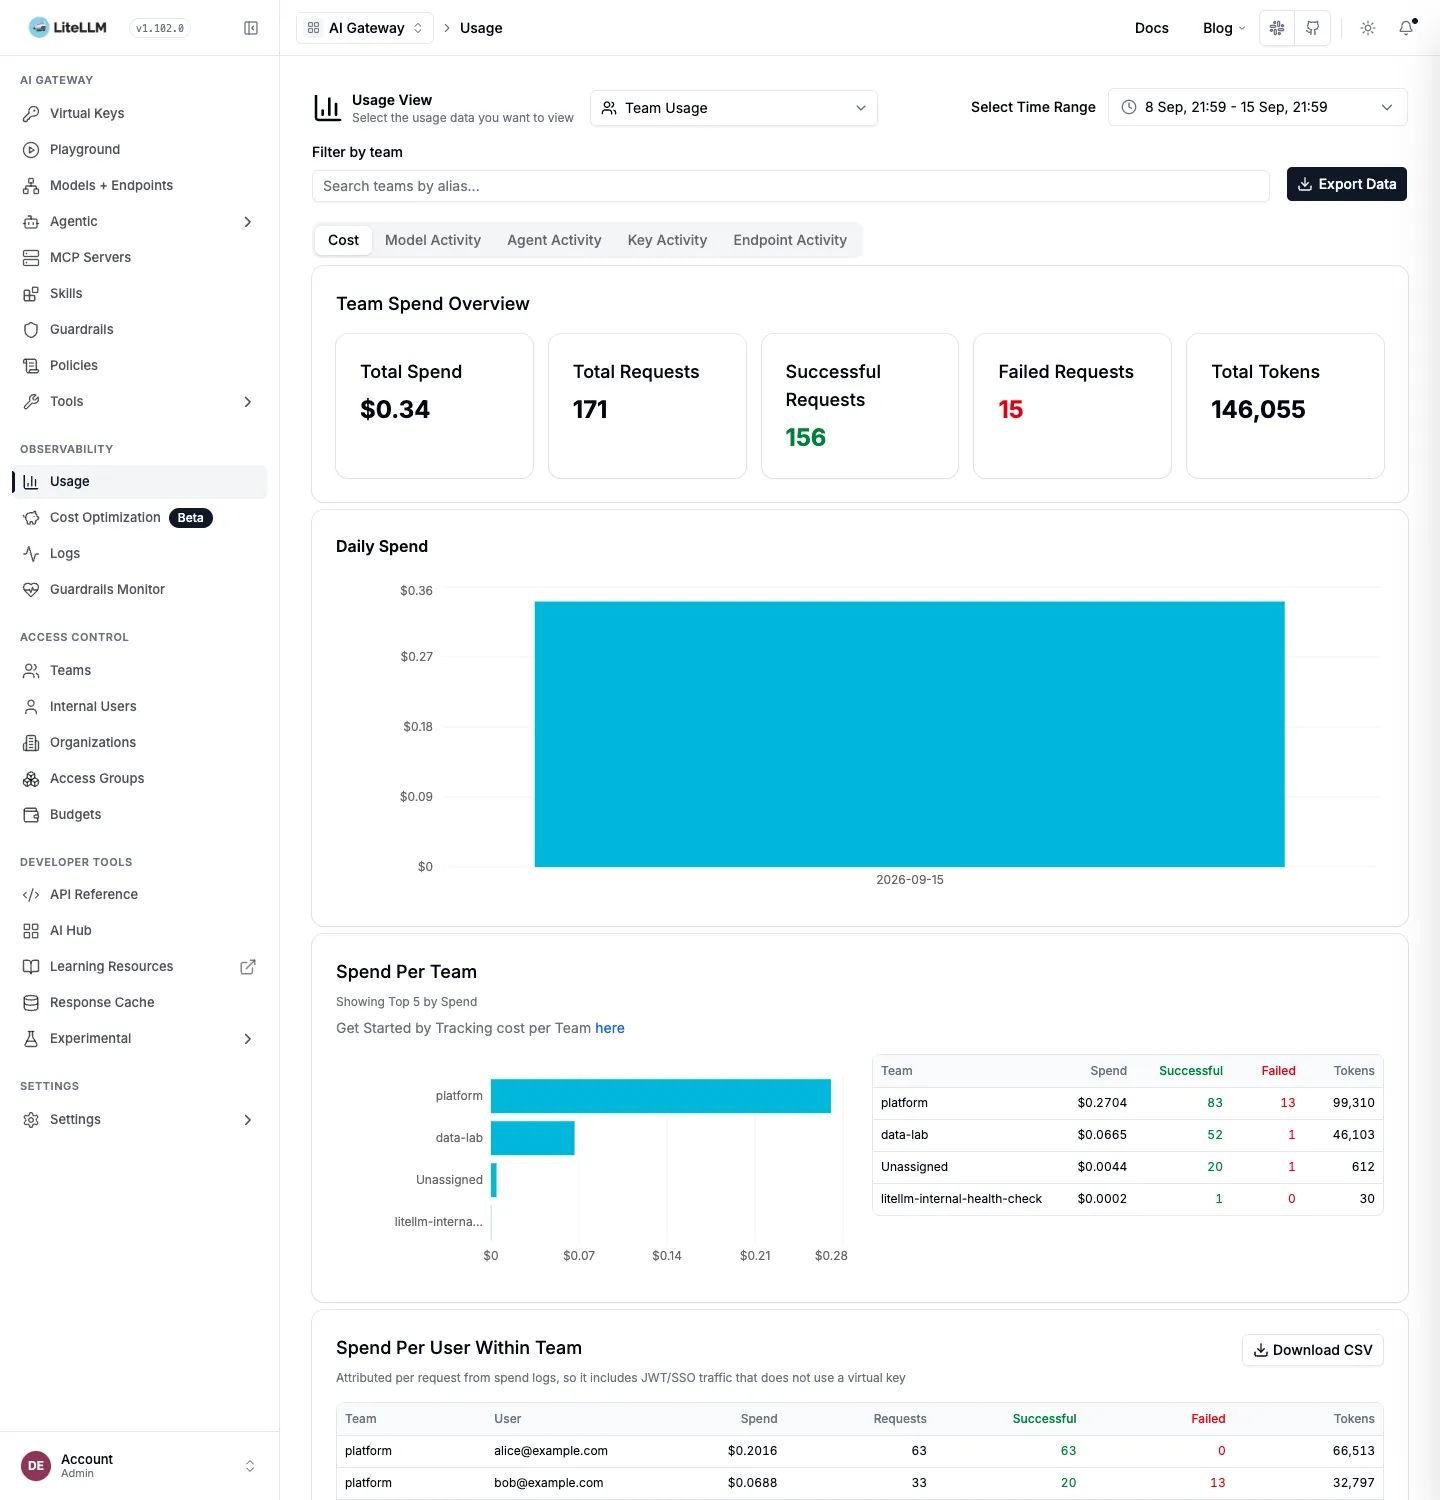Viewport: 1440px width, 1500px height.
Task: Open the GitHub icon in the header
Action: (1313, 28)
